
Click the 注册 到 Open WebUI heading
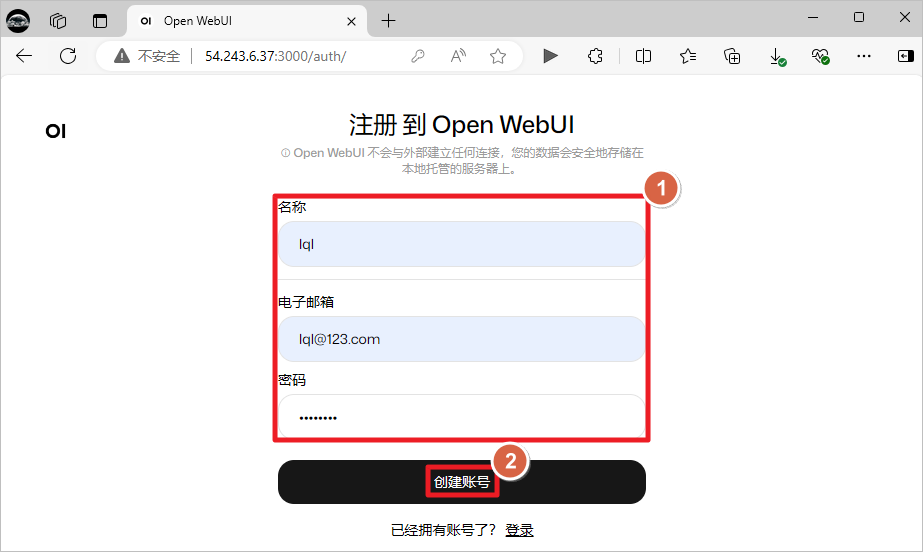pos(462,125)
